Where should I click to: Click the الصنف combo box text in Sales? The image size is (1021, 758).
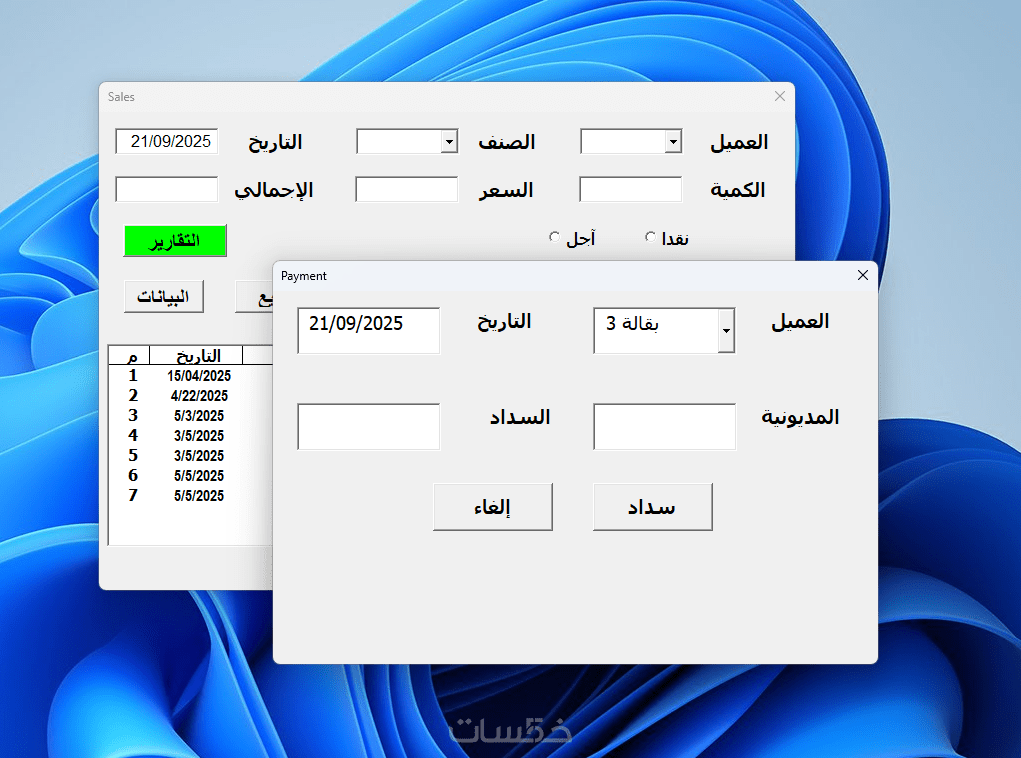click(x=399, y=141)
